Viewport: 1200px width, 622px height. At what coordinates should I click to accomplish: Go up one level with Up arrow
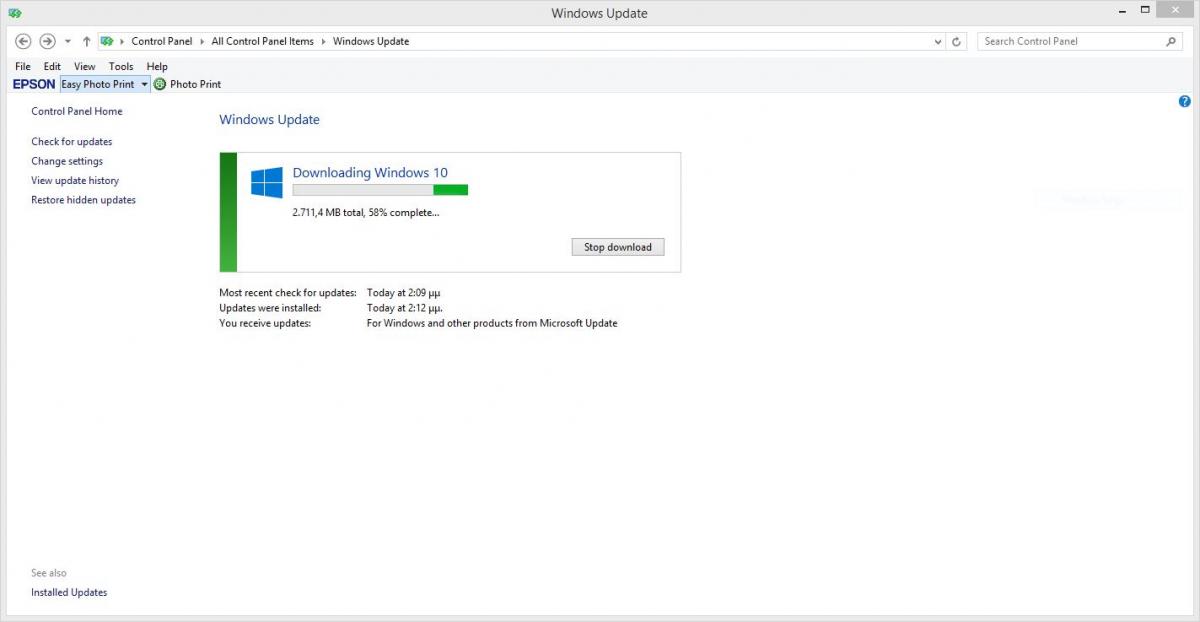pos(86,42)
